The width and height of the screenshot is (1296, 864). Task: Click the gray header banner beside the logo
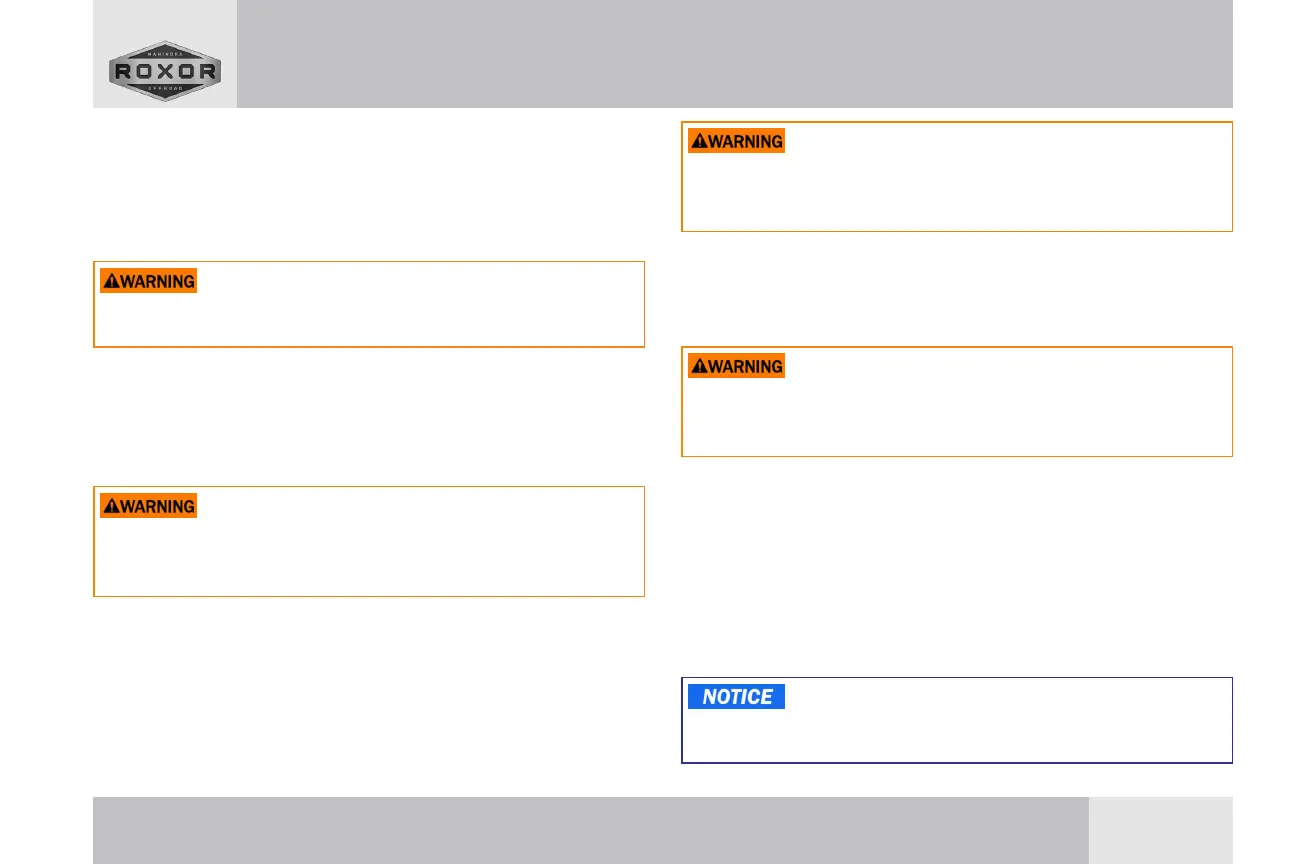point(735,54)
